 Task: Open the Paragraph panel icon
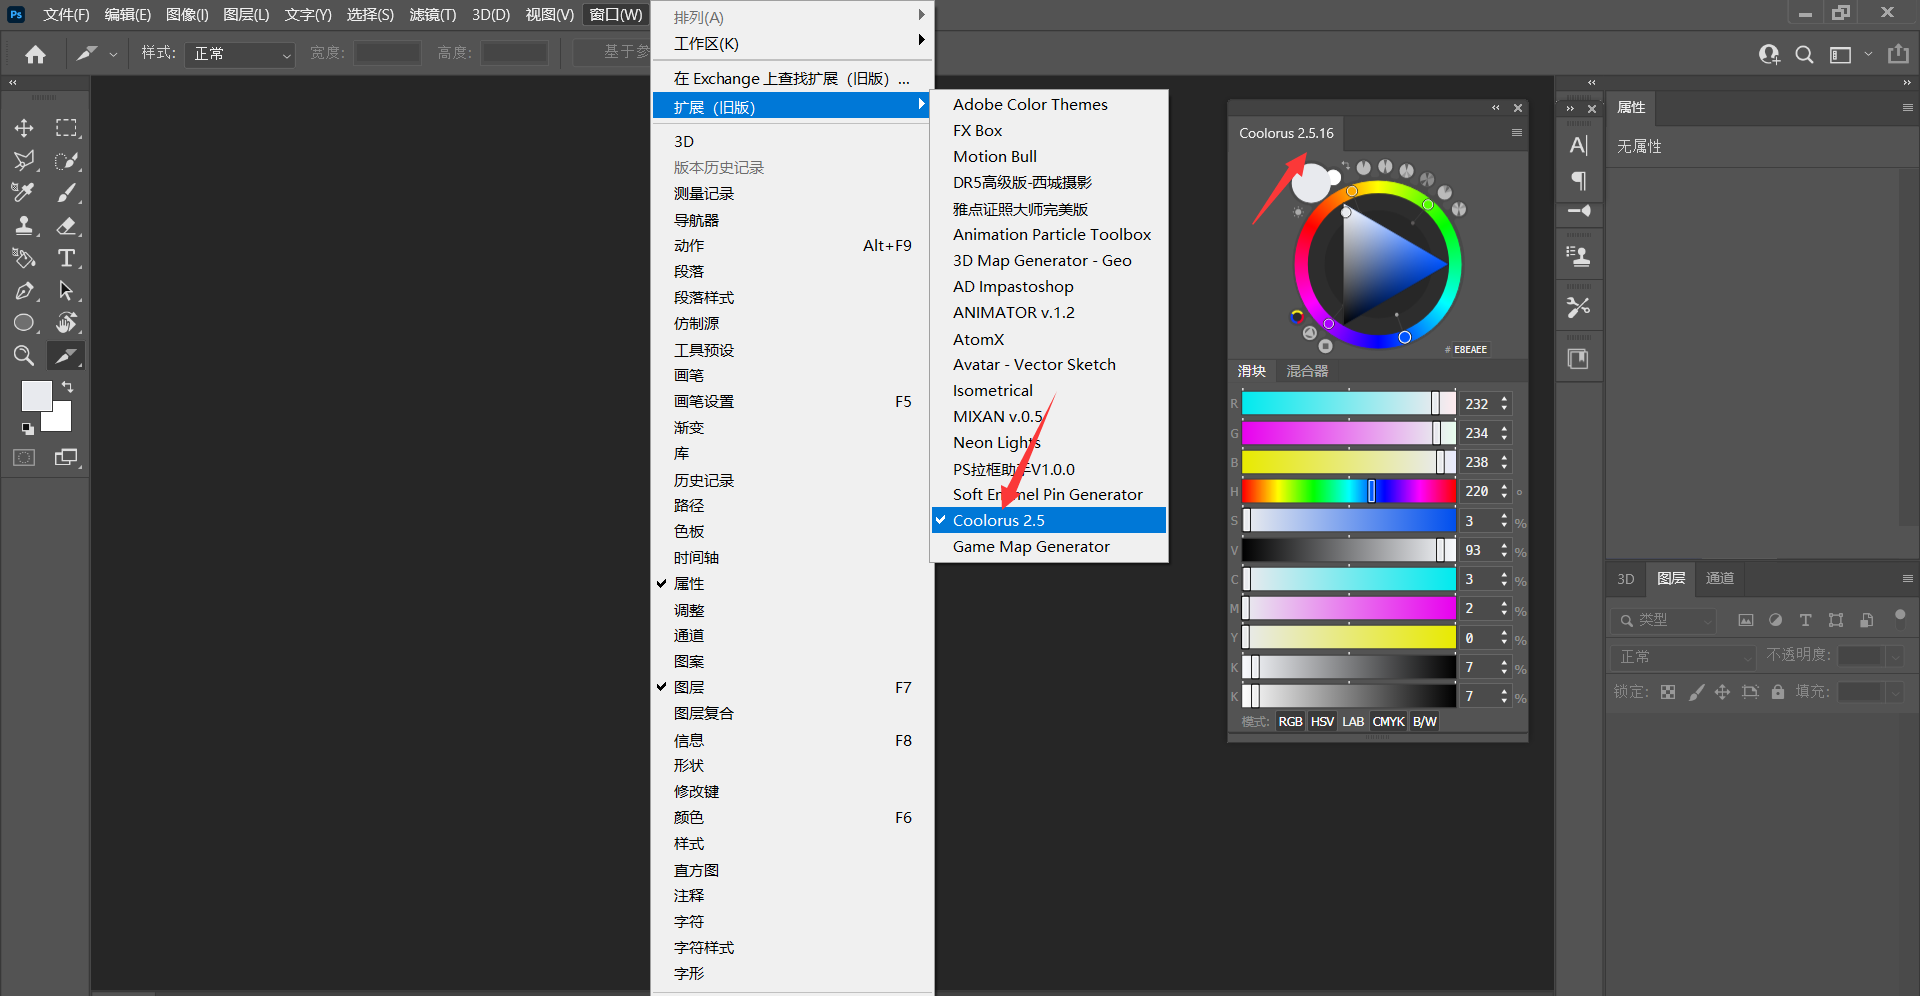tap(1579, 181)
